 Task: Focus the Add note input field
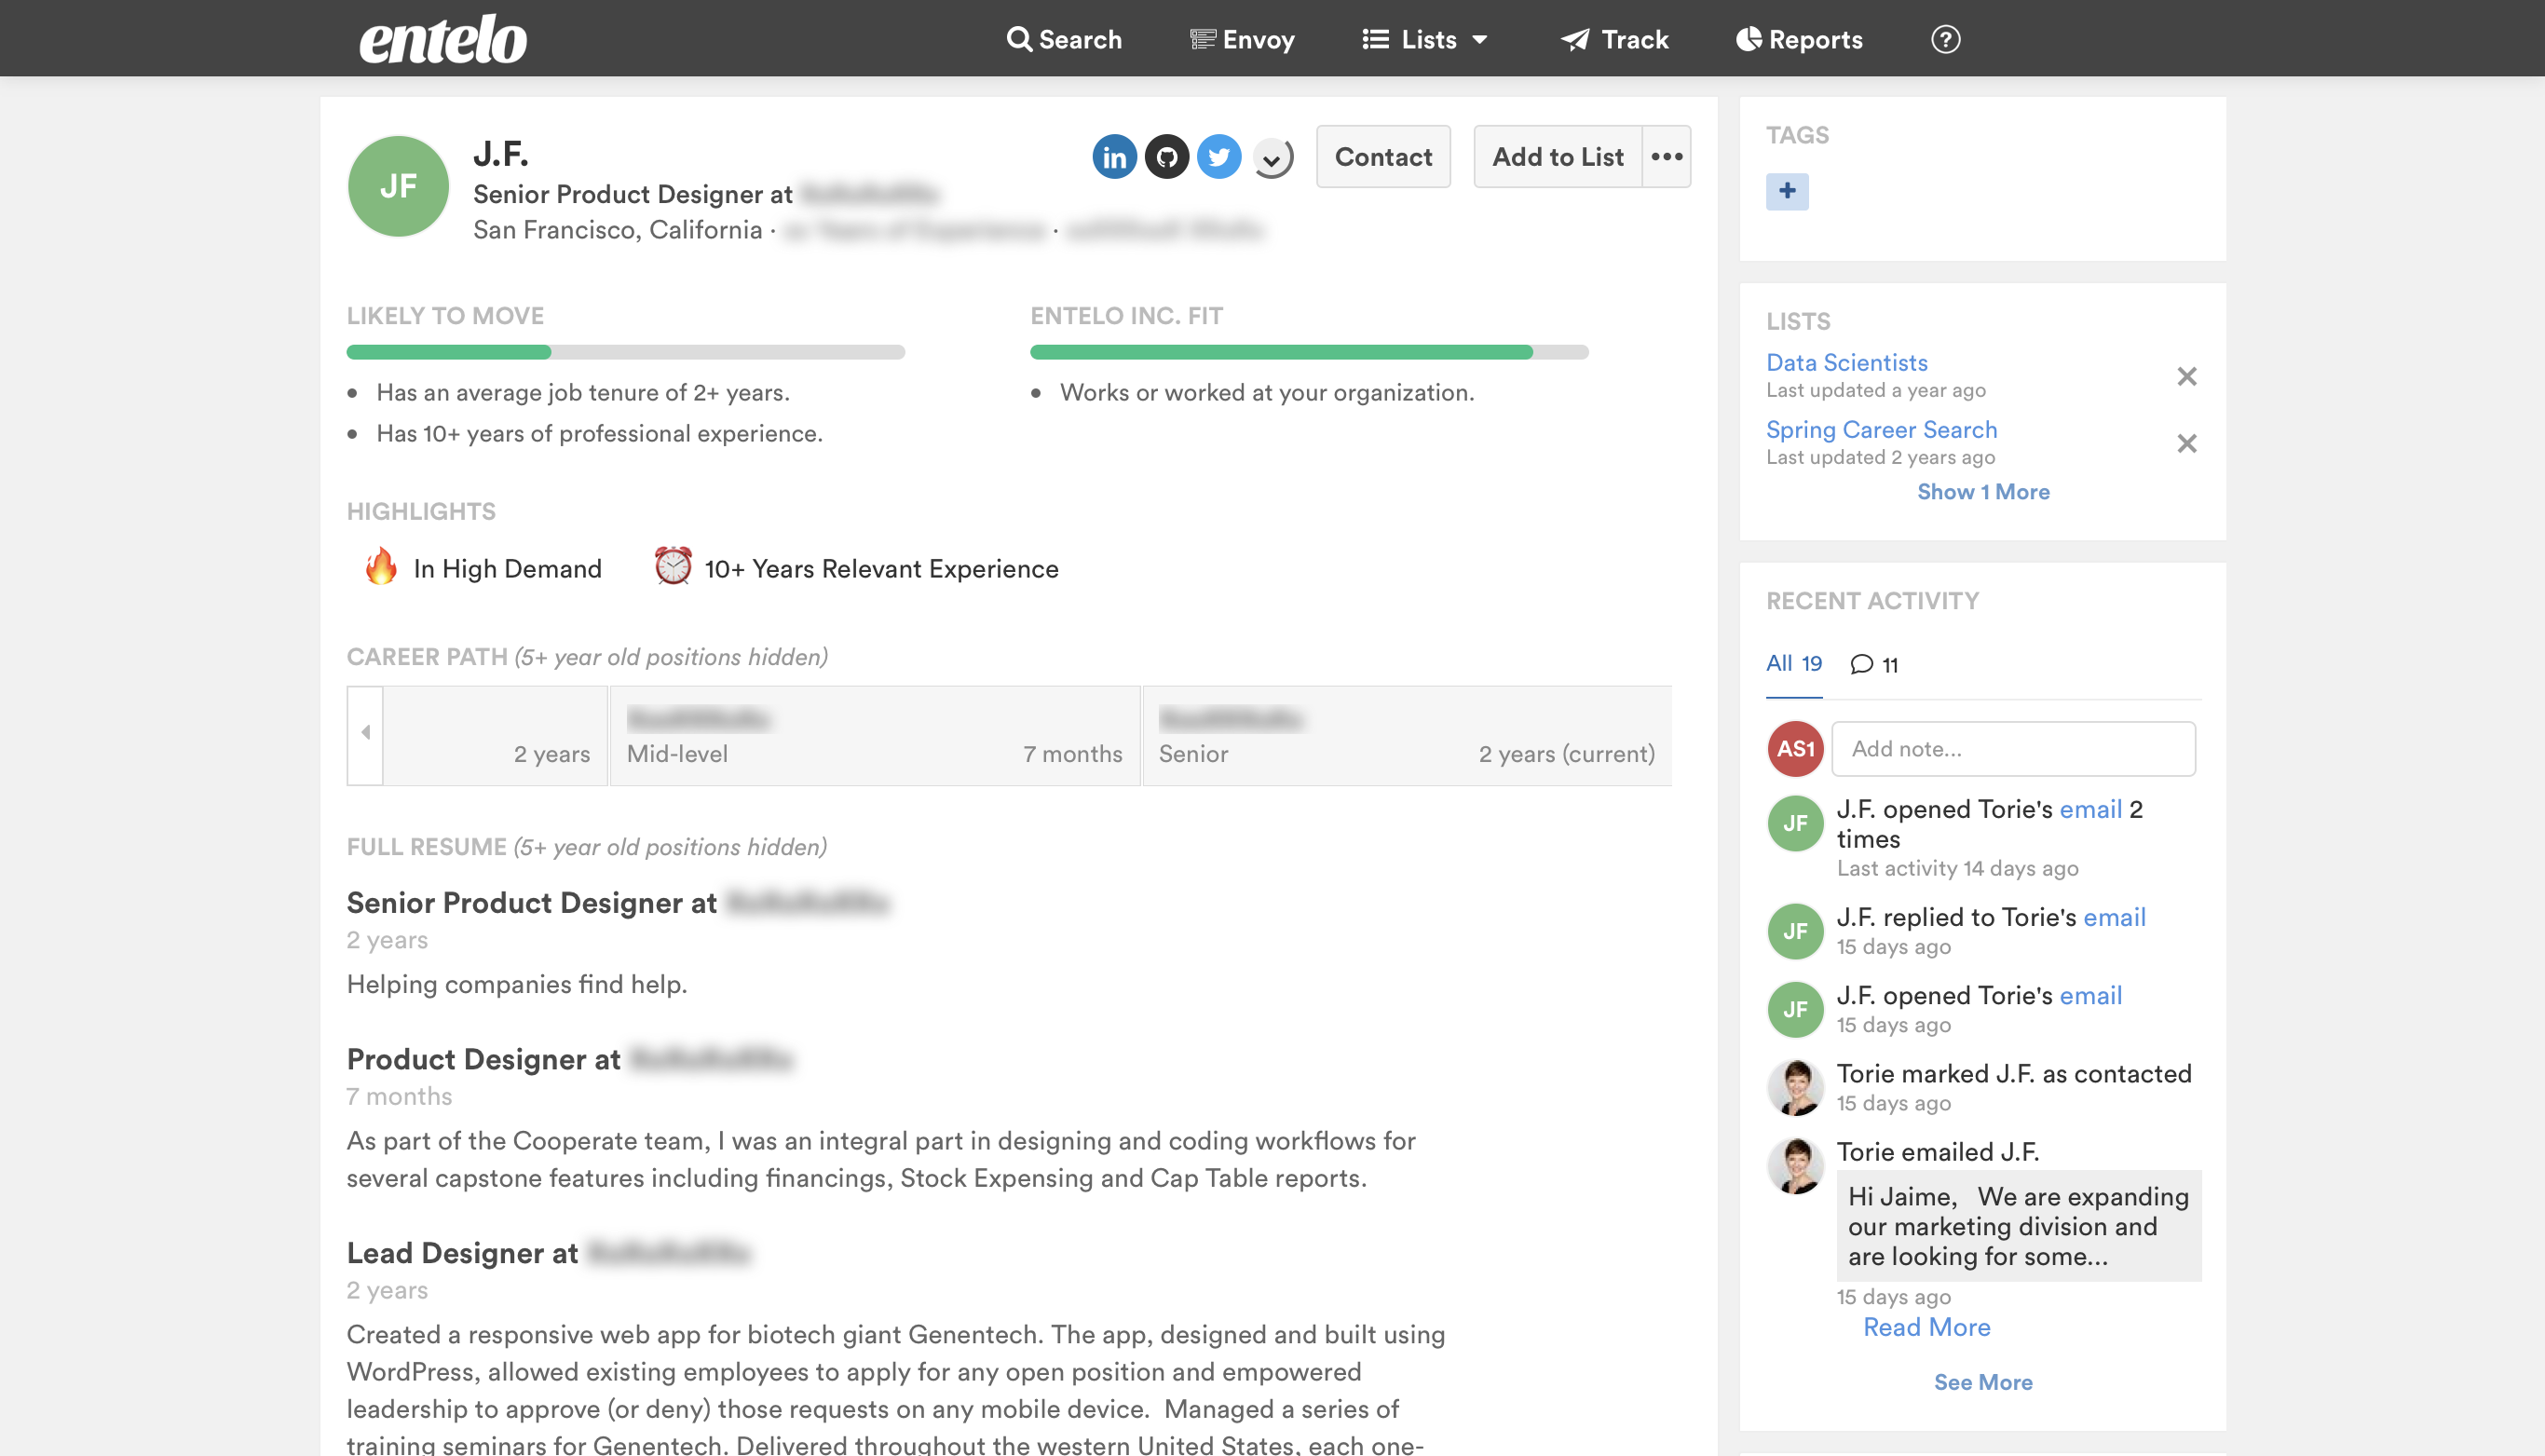click(2012, 749)
